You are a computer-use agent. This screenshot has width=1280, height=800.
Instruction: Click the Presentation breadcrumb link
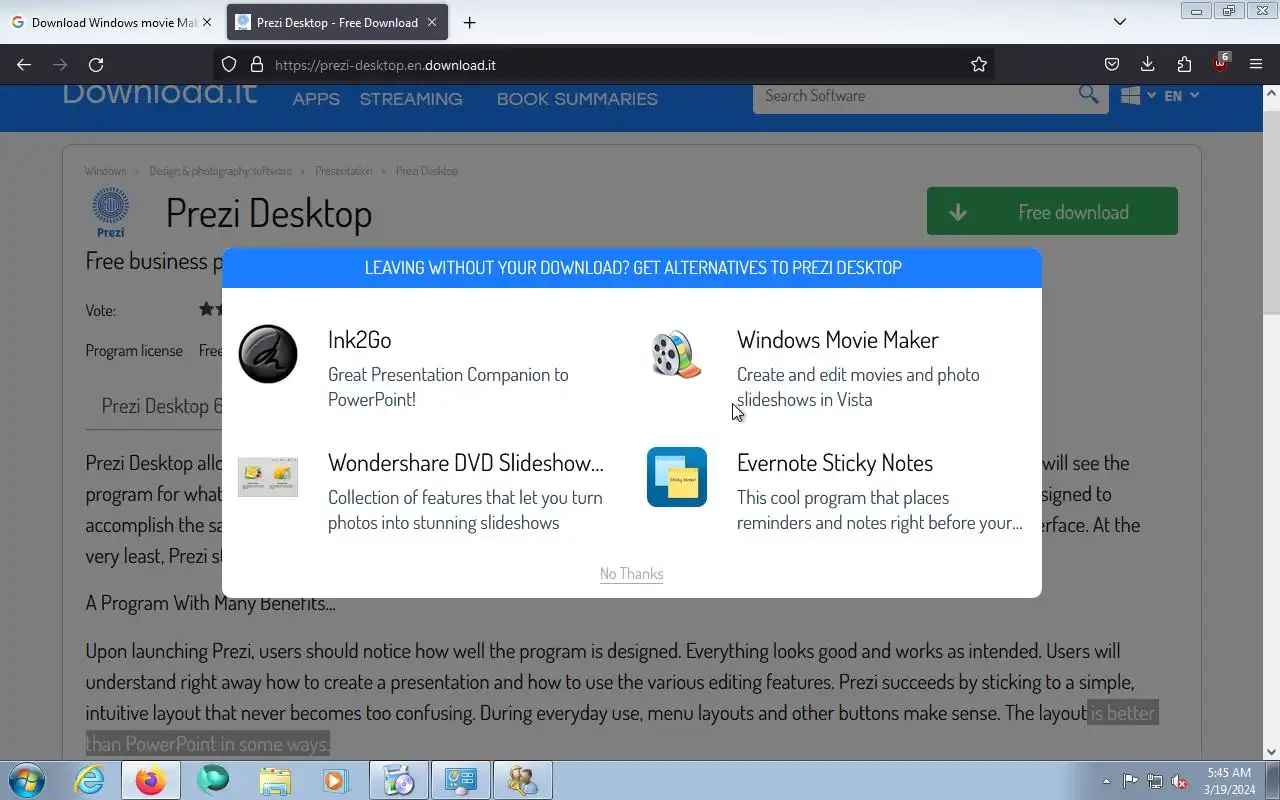pos(343,171)
